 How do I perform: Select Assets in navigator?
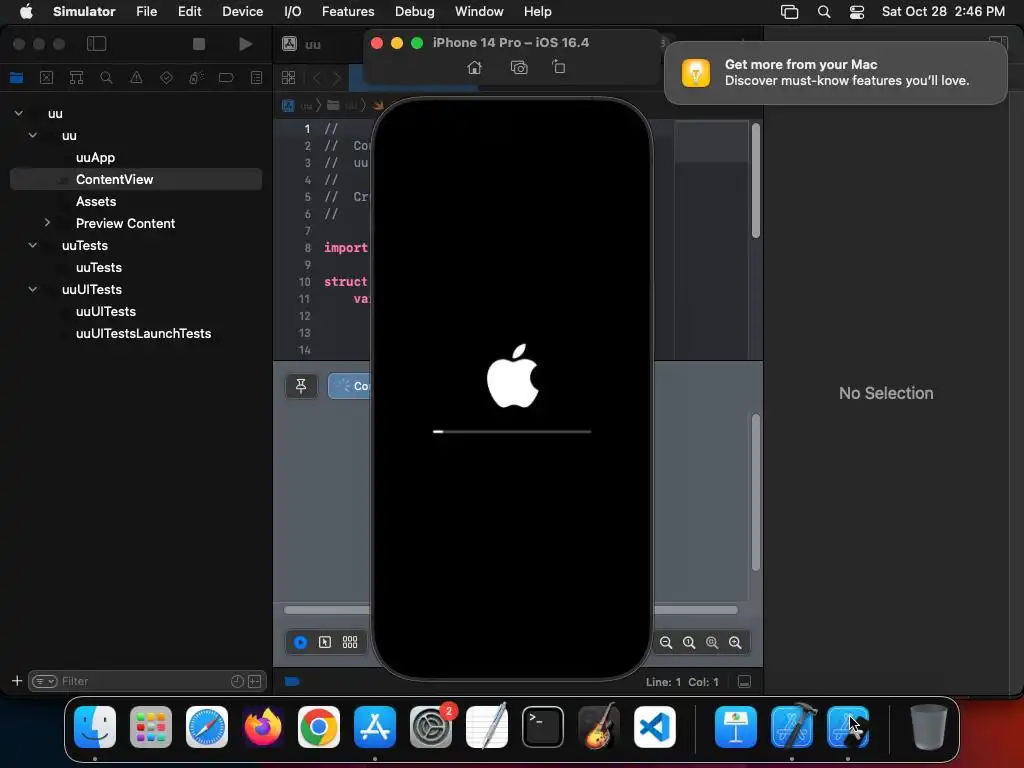pos(96,202)
